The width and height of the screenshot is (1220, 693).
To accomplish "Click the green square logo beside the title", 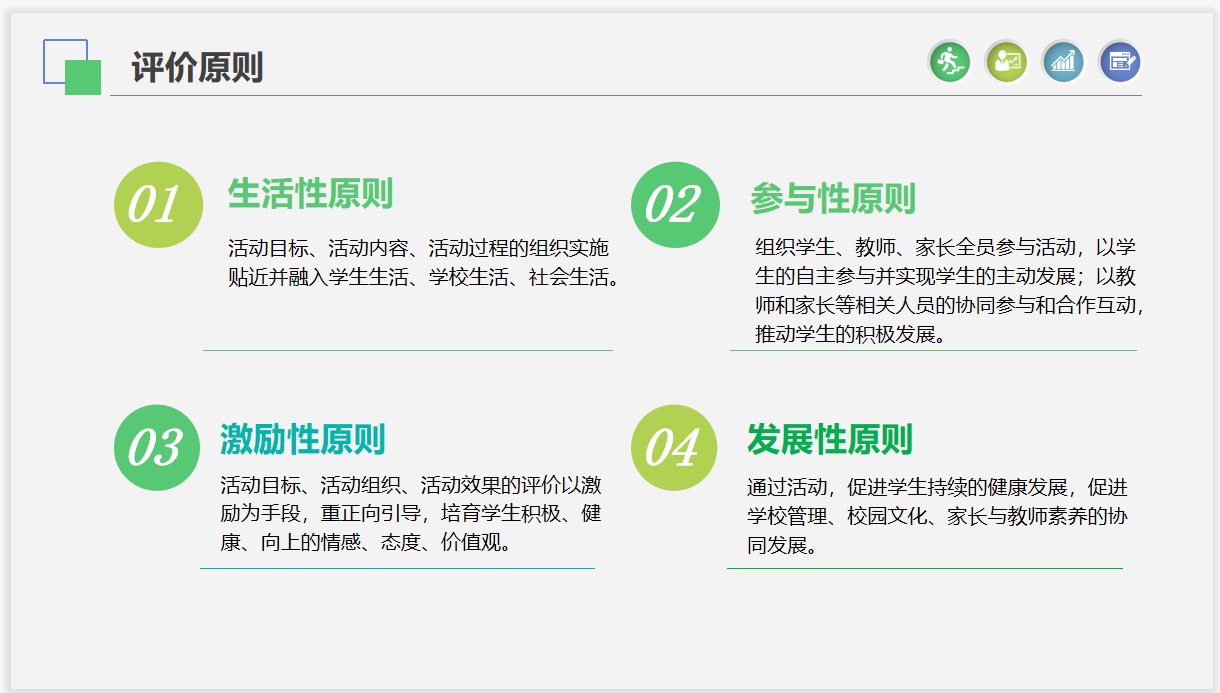I will coord(84,78).
